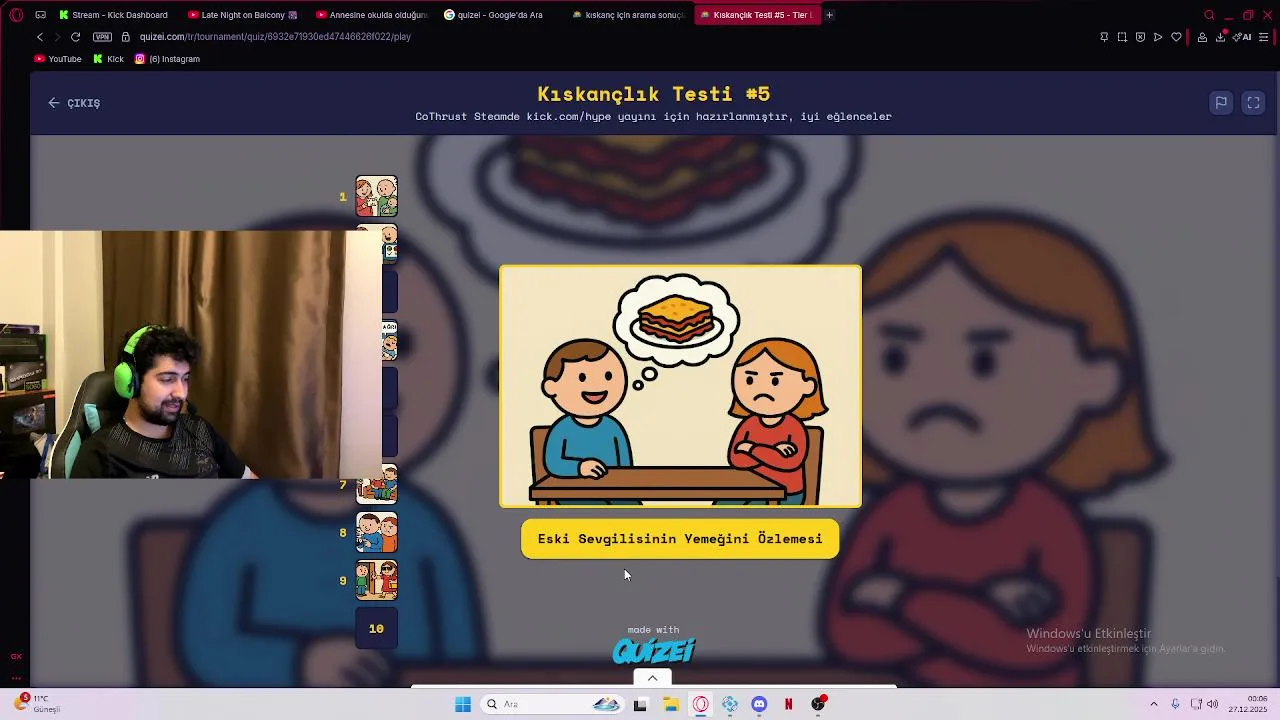Screen dimensions: 1280x720
Task: Click the taskbar Ara search box
Action: 553,705
